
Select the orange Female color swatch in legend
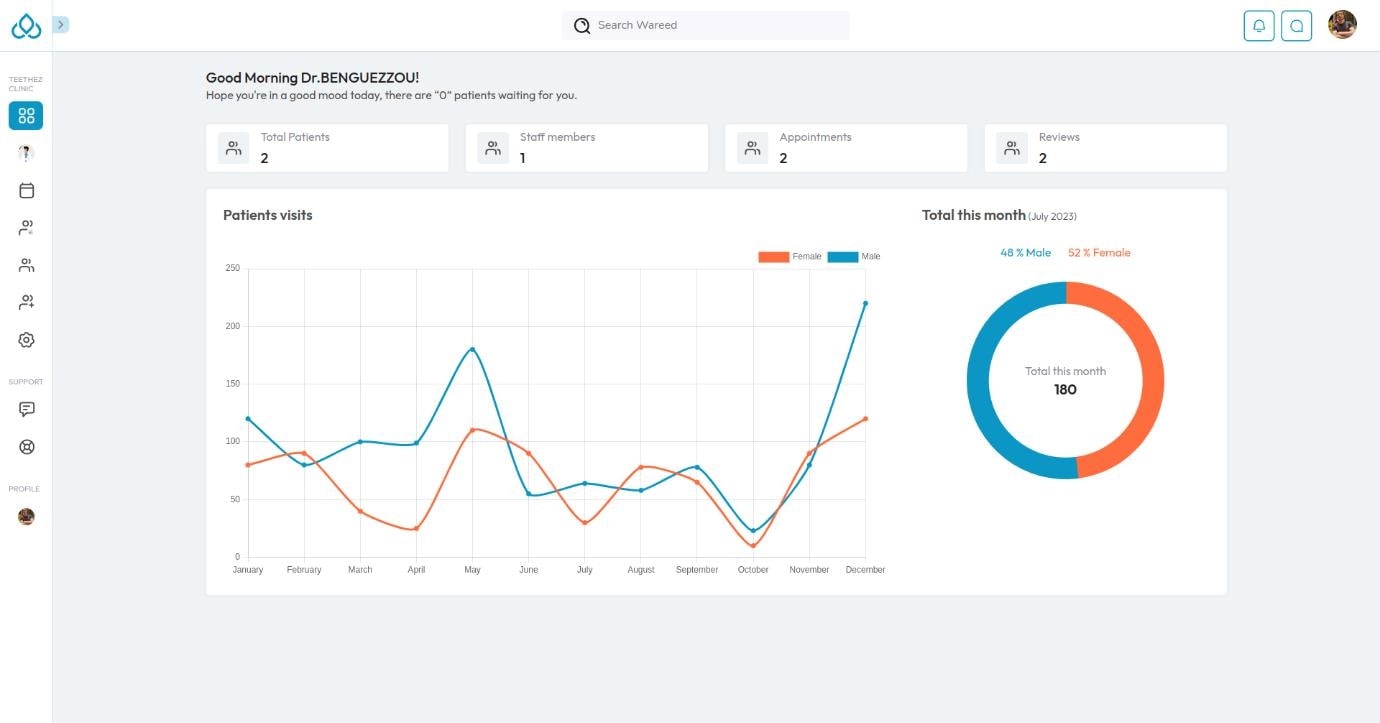click(772, 255)
